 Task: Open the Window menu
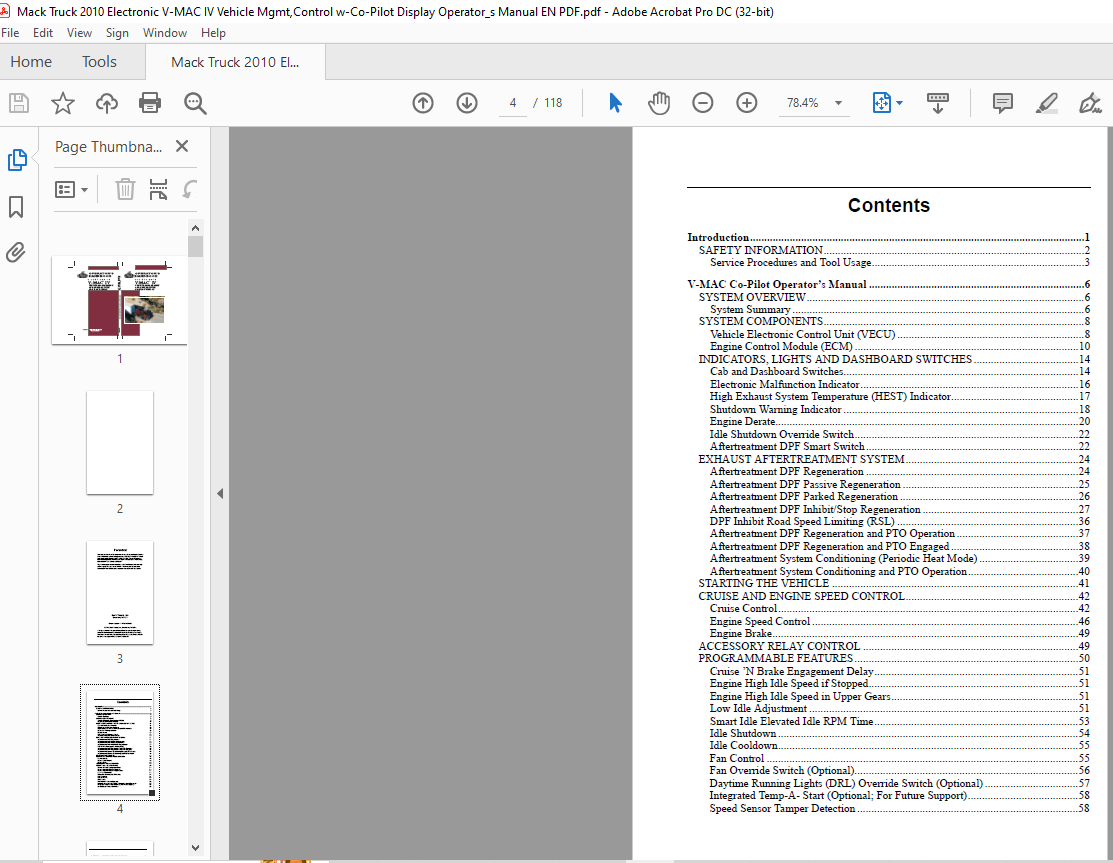coord(165,33)
